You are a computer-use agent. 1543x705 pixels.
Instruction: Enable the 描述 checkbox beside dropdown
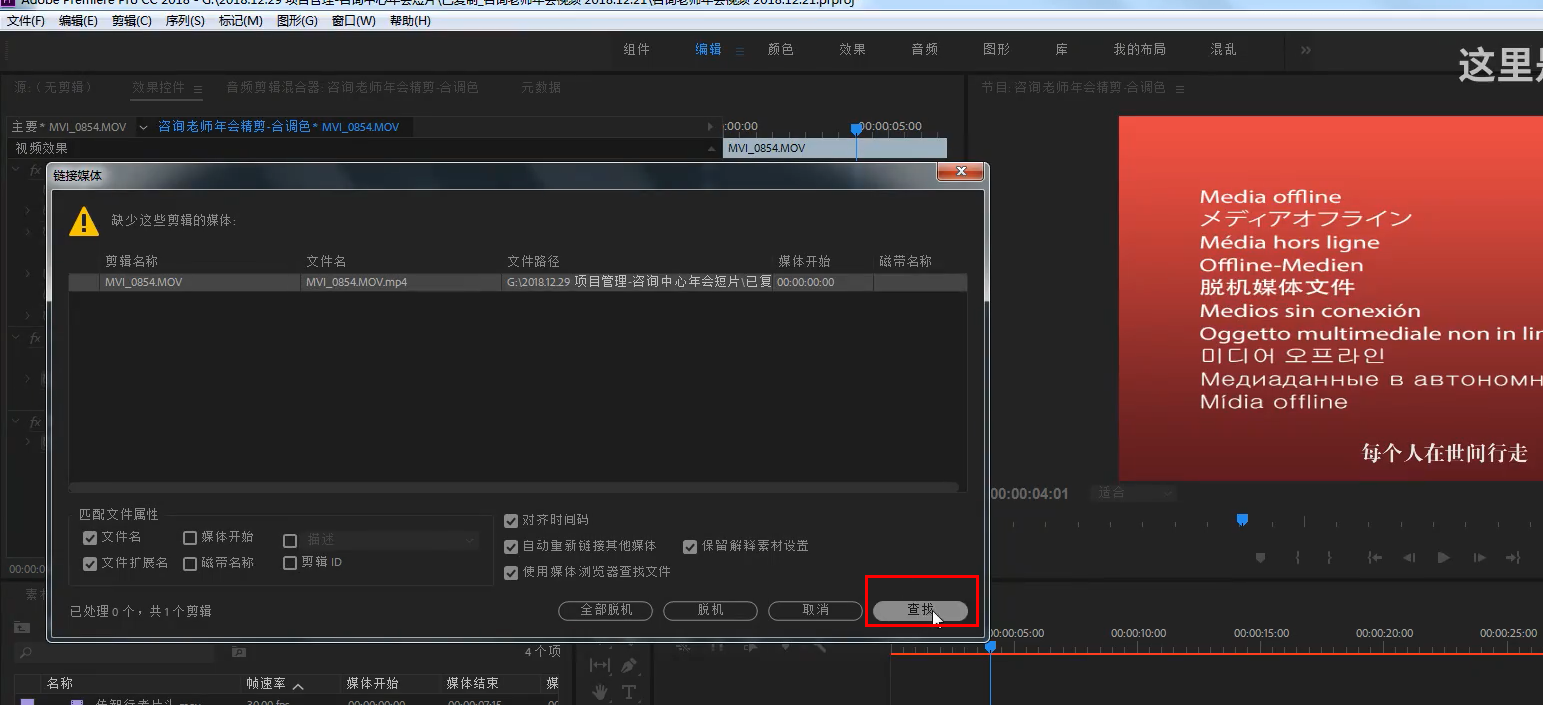[290, 541]
